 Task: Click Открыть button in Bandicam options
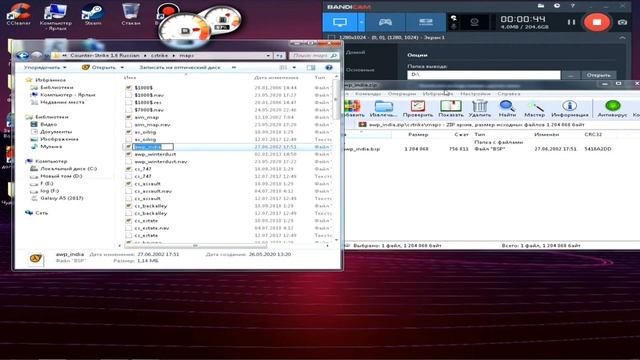598,75
